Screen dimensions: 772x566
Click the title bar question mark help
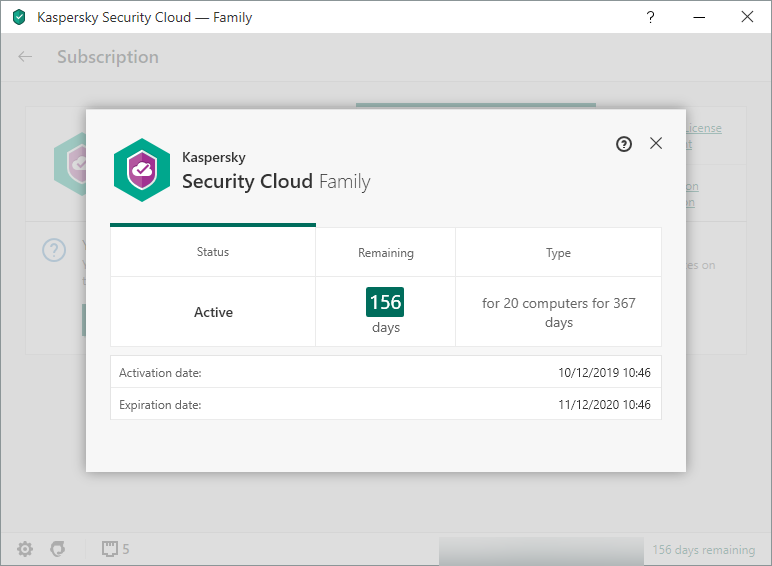(650, 17)
